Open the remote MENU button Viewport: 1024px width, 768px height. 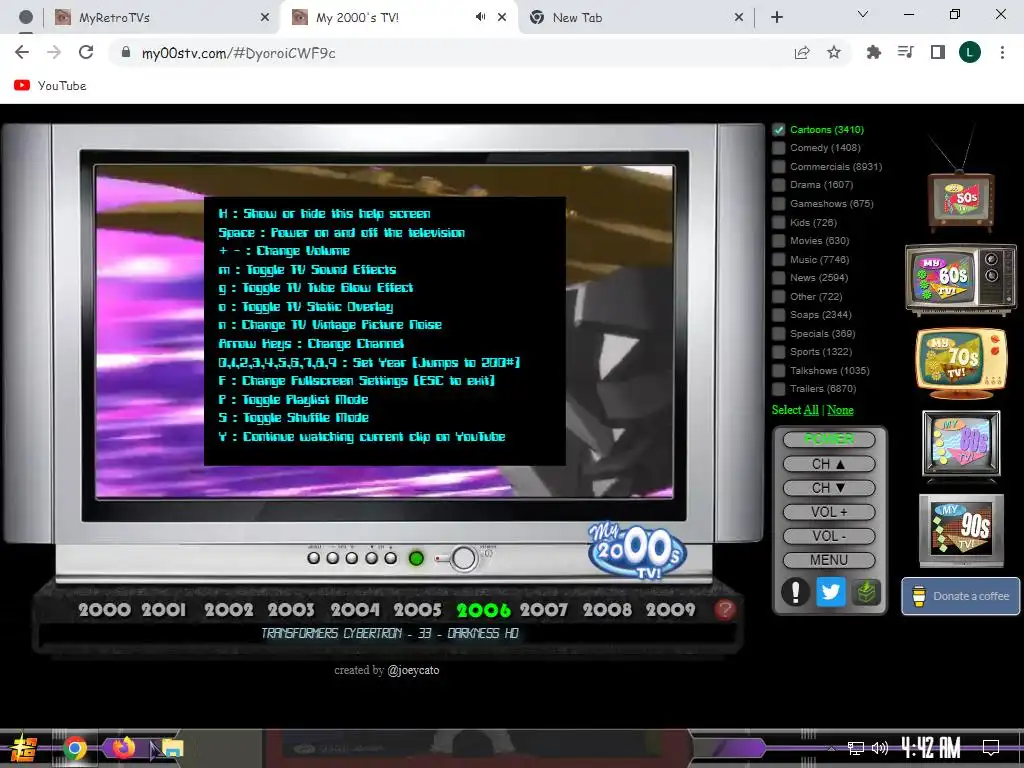coord(829,560)
